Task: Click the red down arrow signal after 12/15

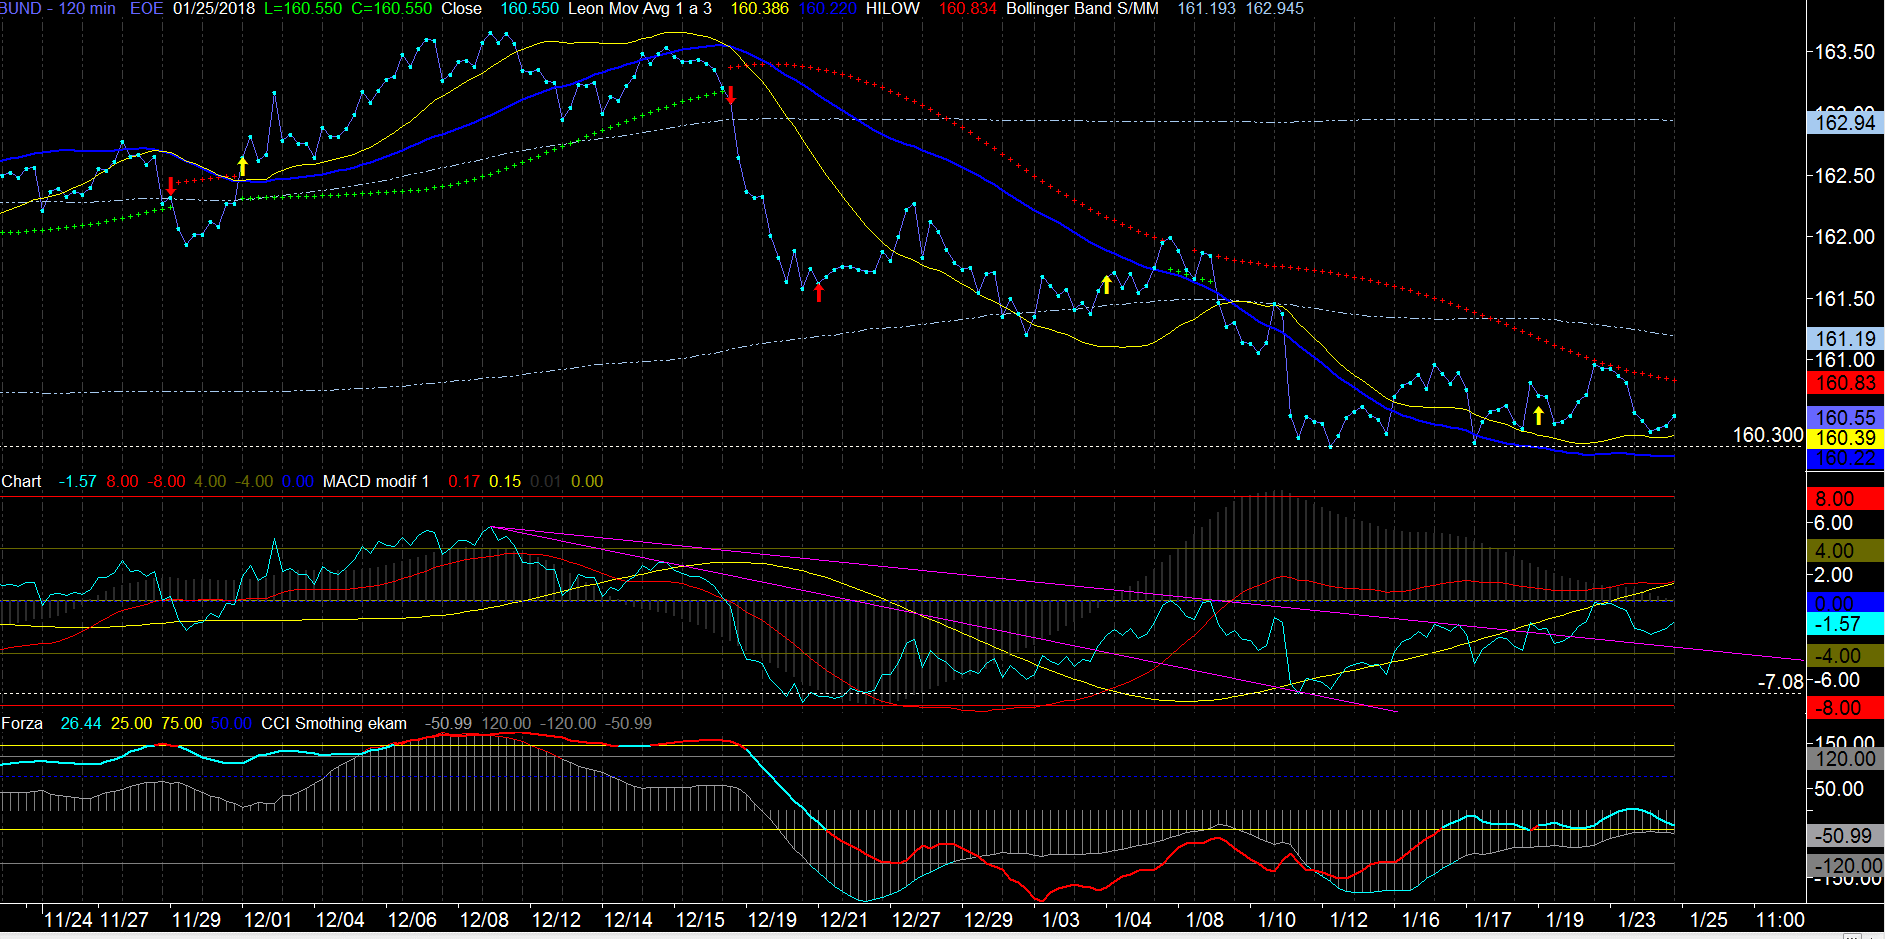Action: point(731,95)
